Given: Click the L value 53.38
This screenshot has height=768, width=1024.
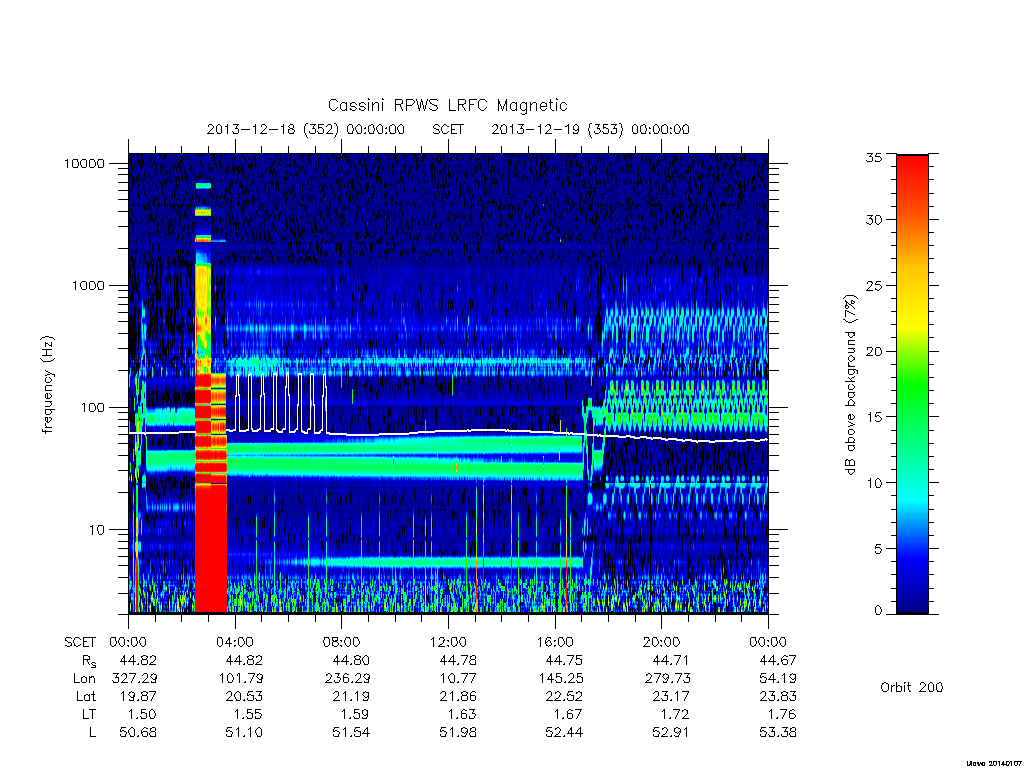Looking at the screenshot, I should (778, 733).
